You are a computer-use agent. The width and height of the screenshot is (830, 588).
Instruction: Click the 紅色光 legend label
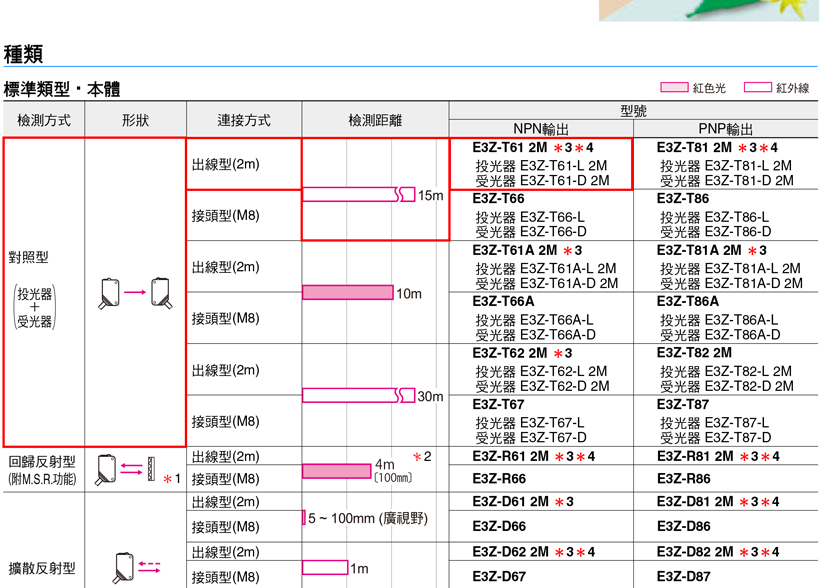(709, 88)
